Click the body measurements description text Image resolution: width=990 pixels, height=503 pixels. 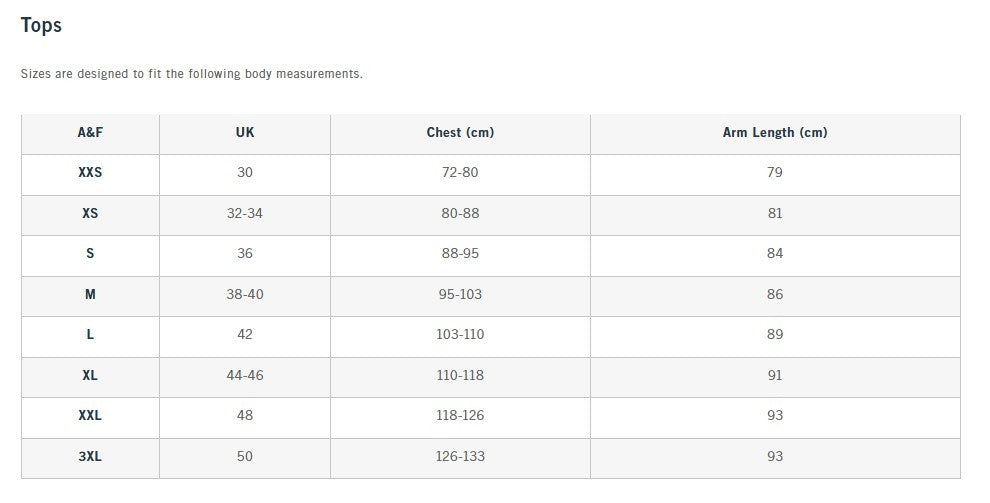pos(191,74)
